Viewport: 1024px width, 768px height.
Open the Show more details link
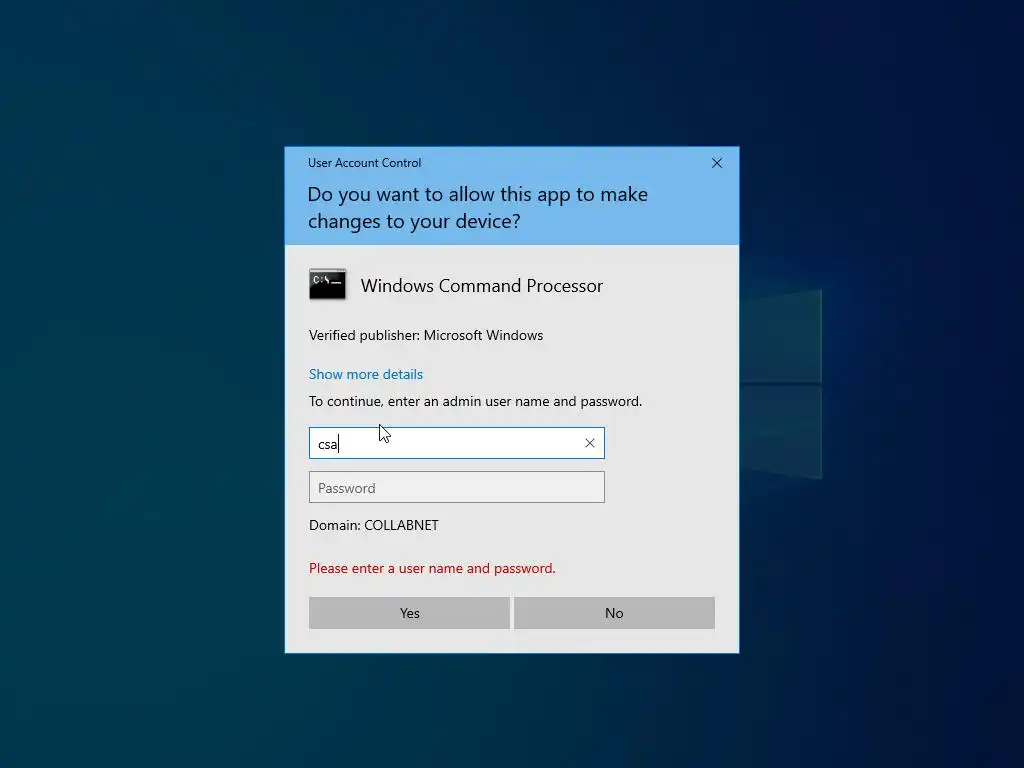366,374
